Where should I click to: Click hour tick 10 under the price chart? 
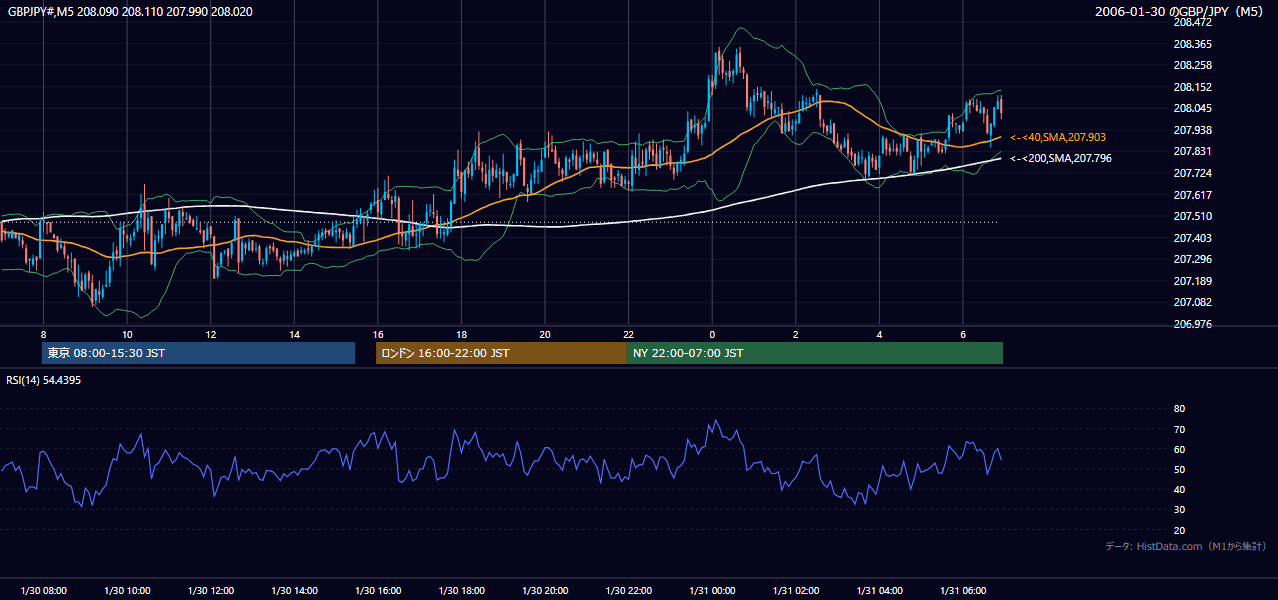[127, 334]
